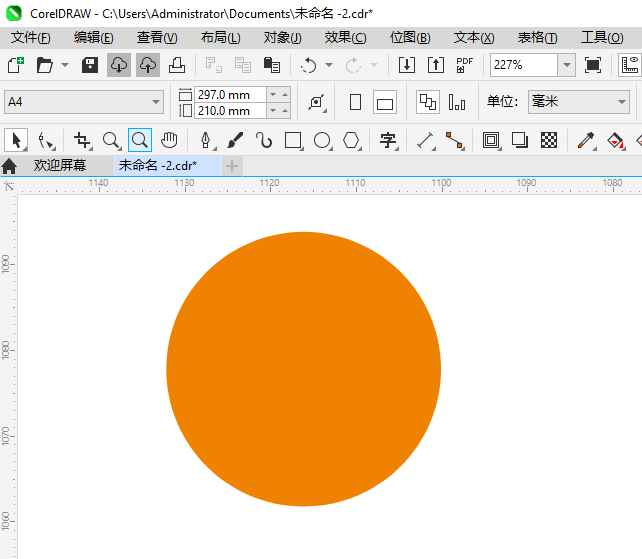Toggle full-screen preview button

[593, 65]
